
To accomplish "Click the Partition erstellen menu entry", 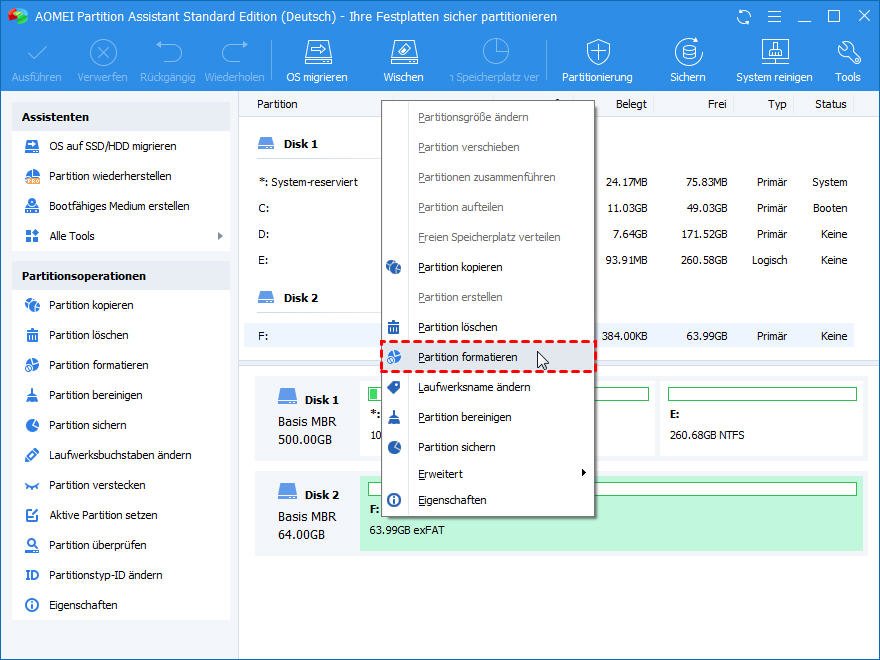I will pos(488,297).
